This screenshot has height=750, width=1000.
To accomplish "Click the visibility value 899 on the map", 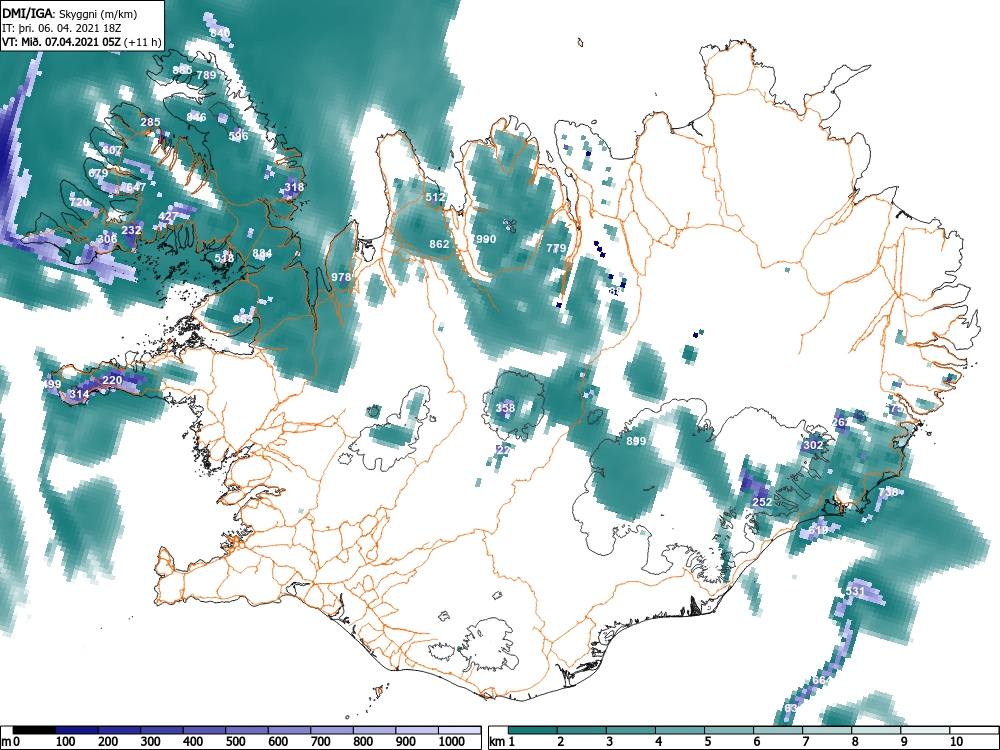I will tap(636, 441).
